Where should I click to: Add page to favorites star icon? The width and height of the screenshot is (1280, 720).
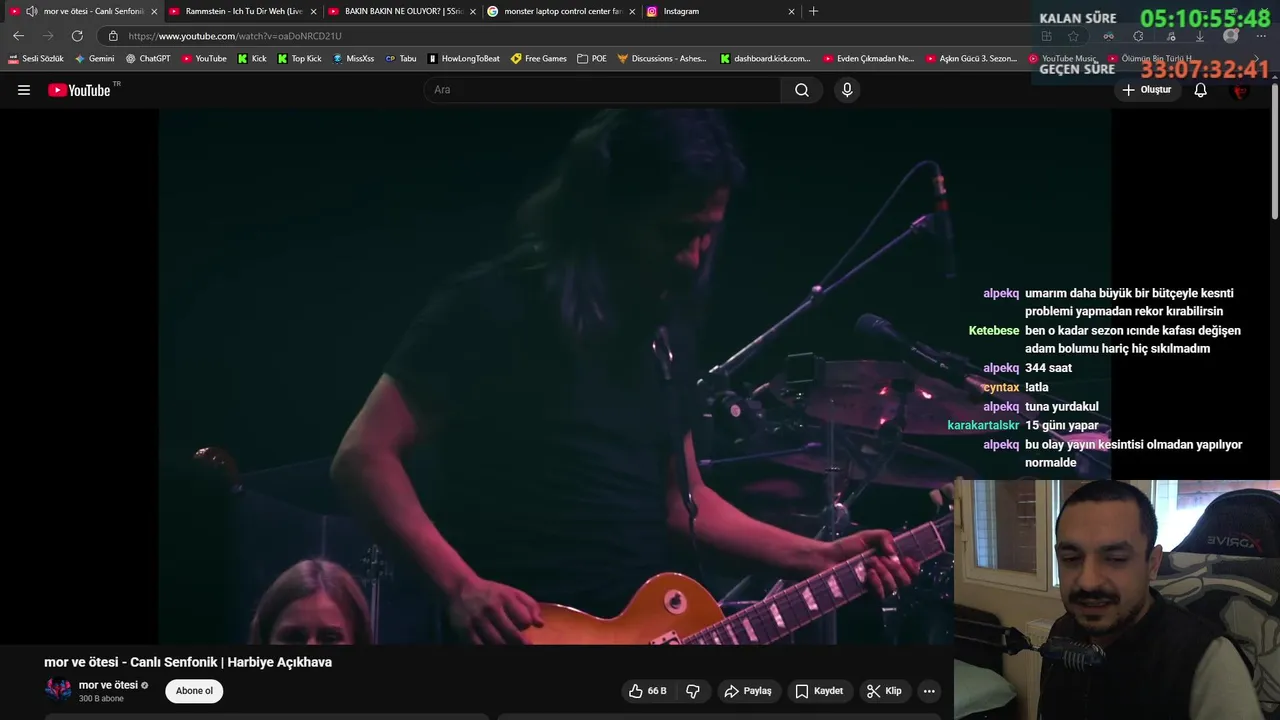1073,36
